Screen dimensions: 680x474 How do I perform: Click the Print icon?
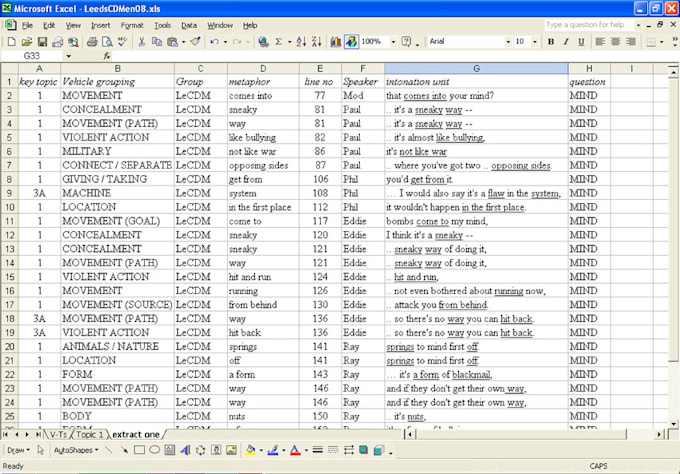point(92,42)
